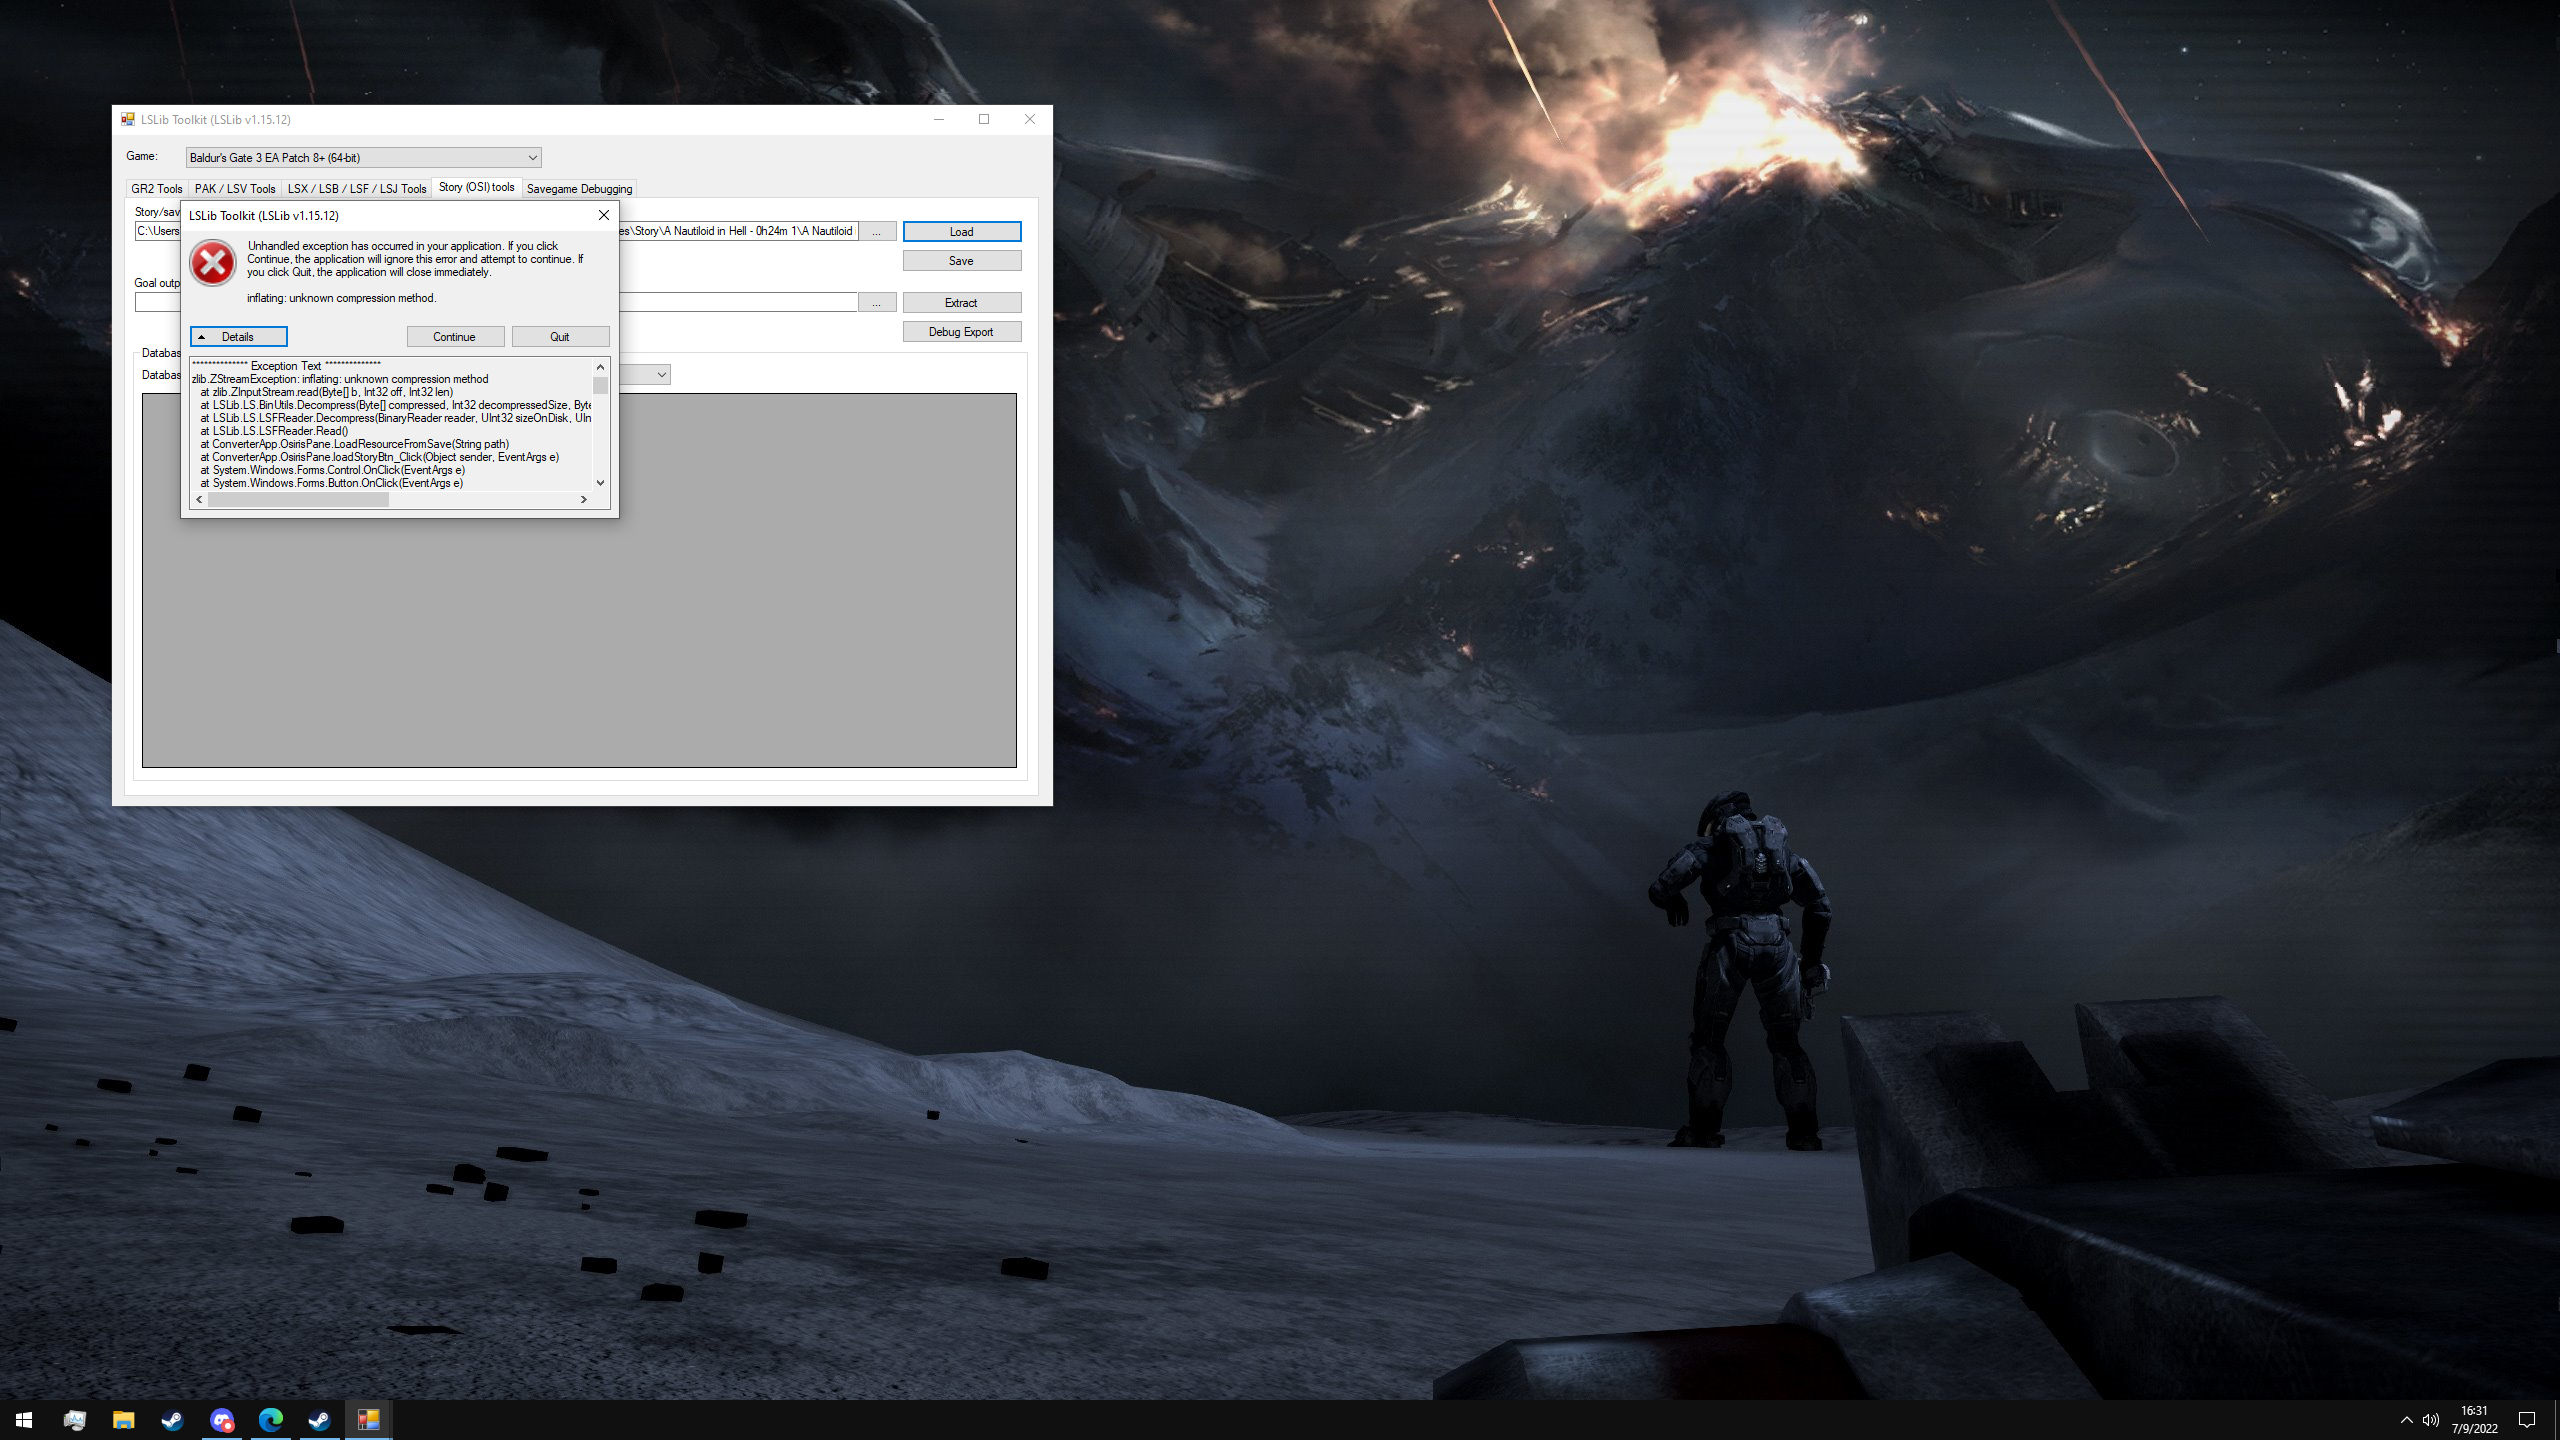Minimize the LSLib Toolkit window
Image resolution: width=2560 pixels, height=1440 pixels.
click(x=938, y=119)
